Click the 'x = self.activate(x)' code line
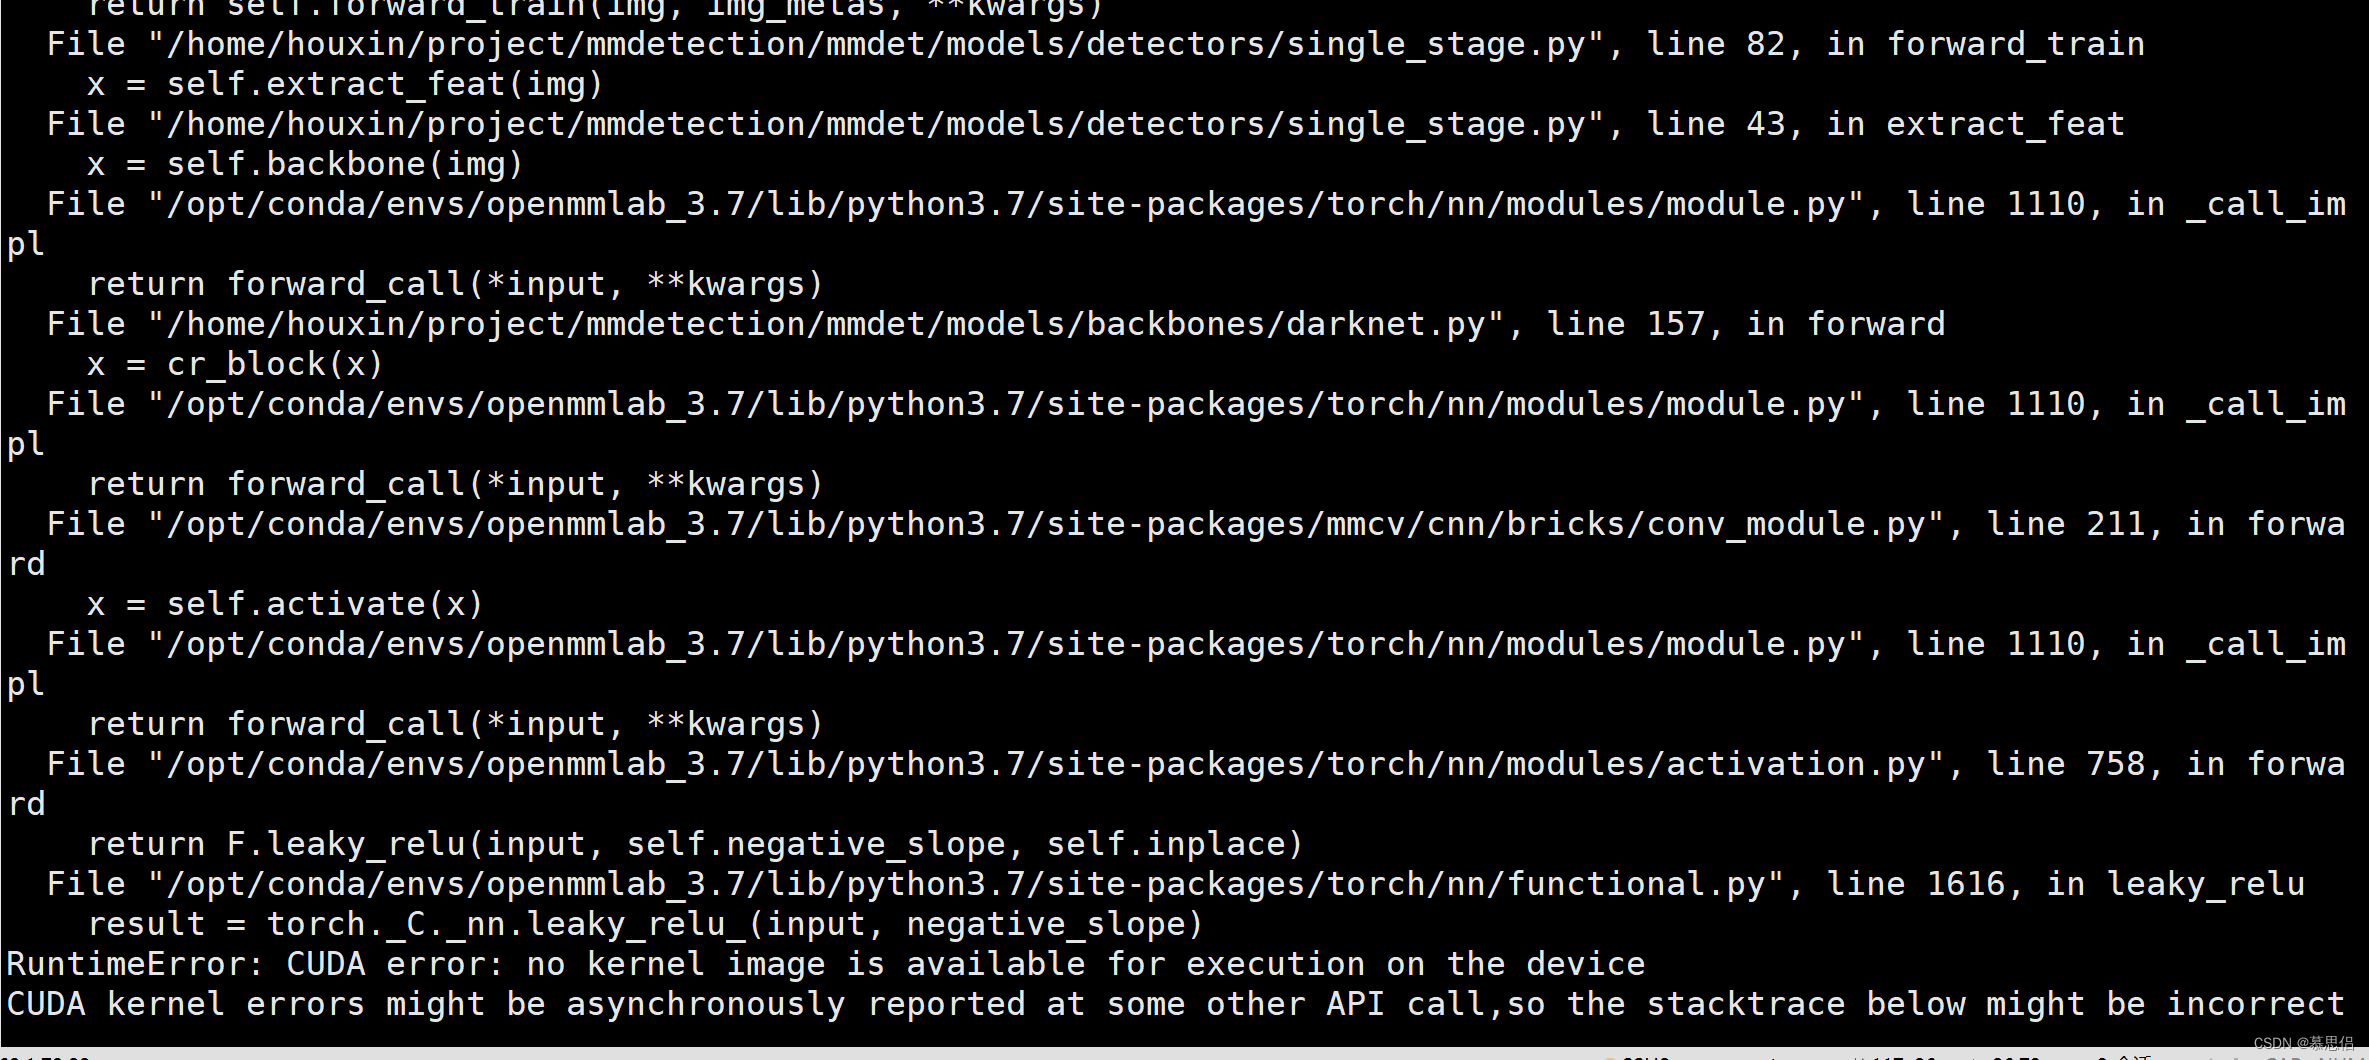Screen dimensions: 2369x1060 click(285, 605)
